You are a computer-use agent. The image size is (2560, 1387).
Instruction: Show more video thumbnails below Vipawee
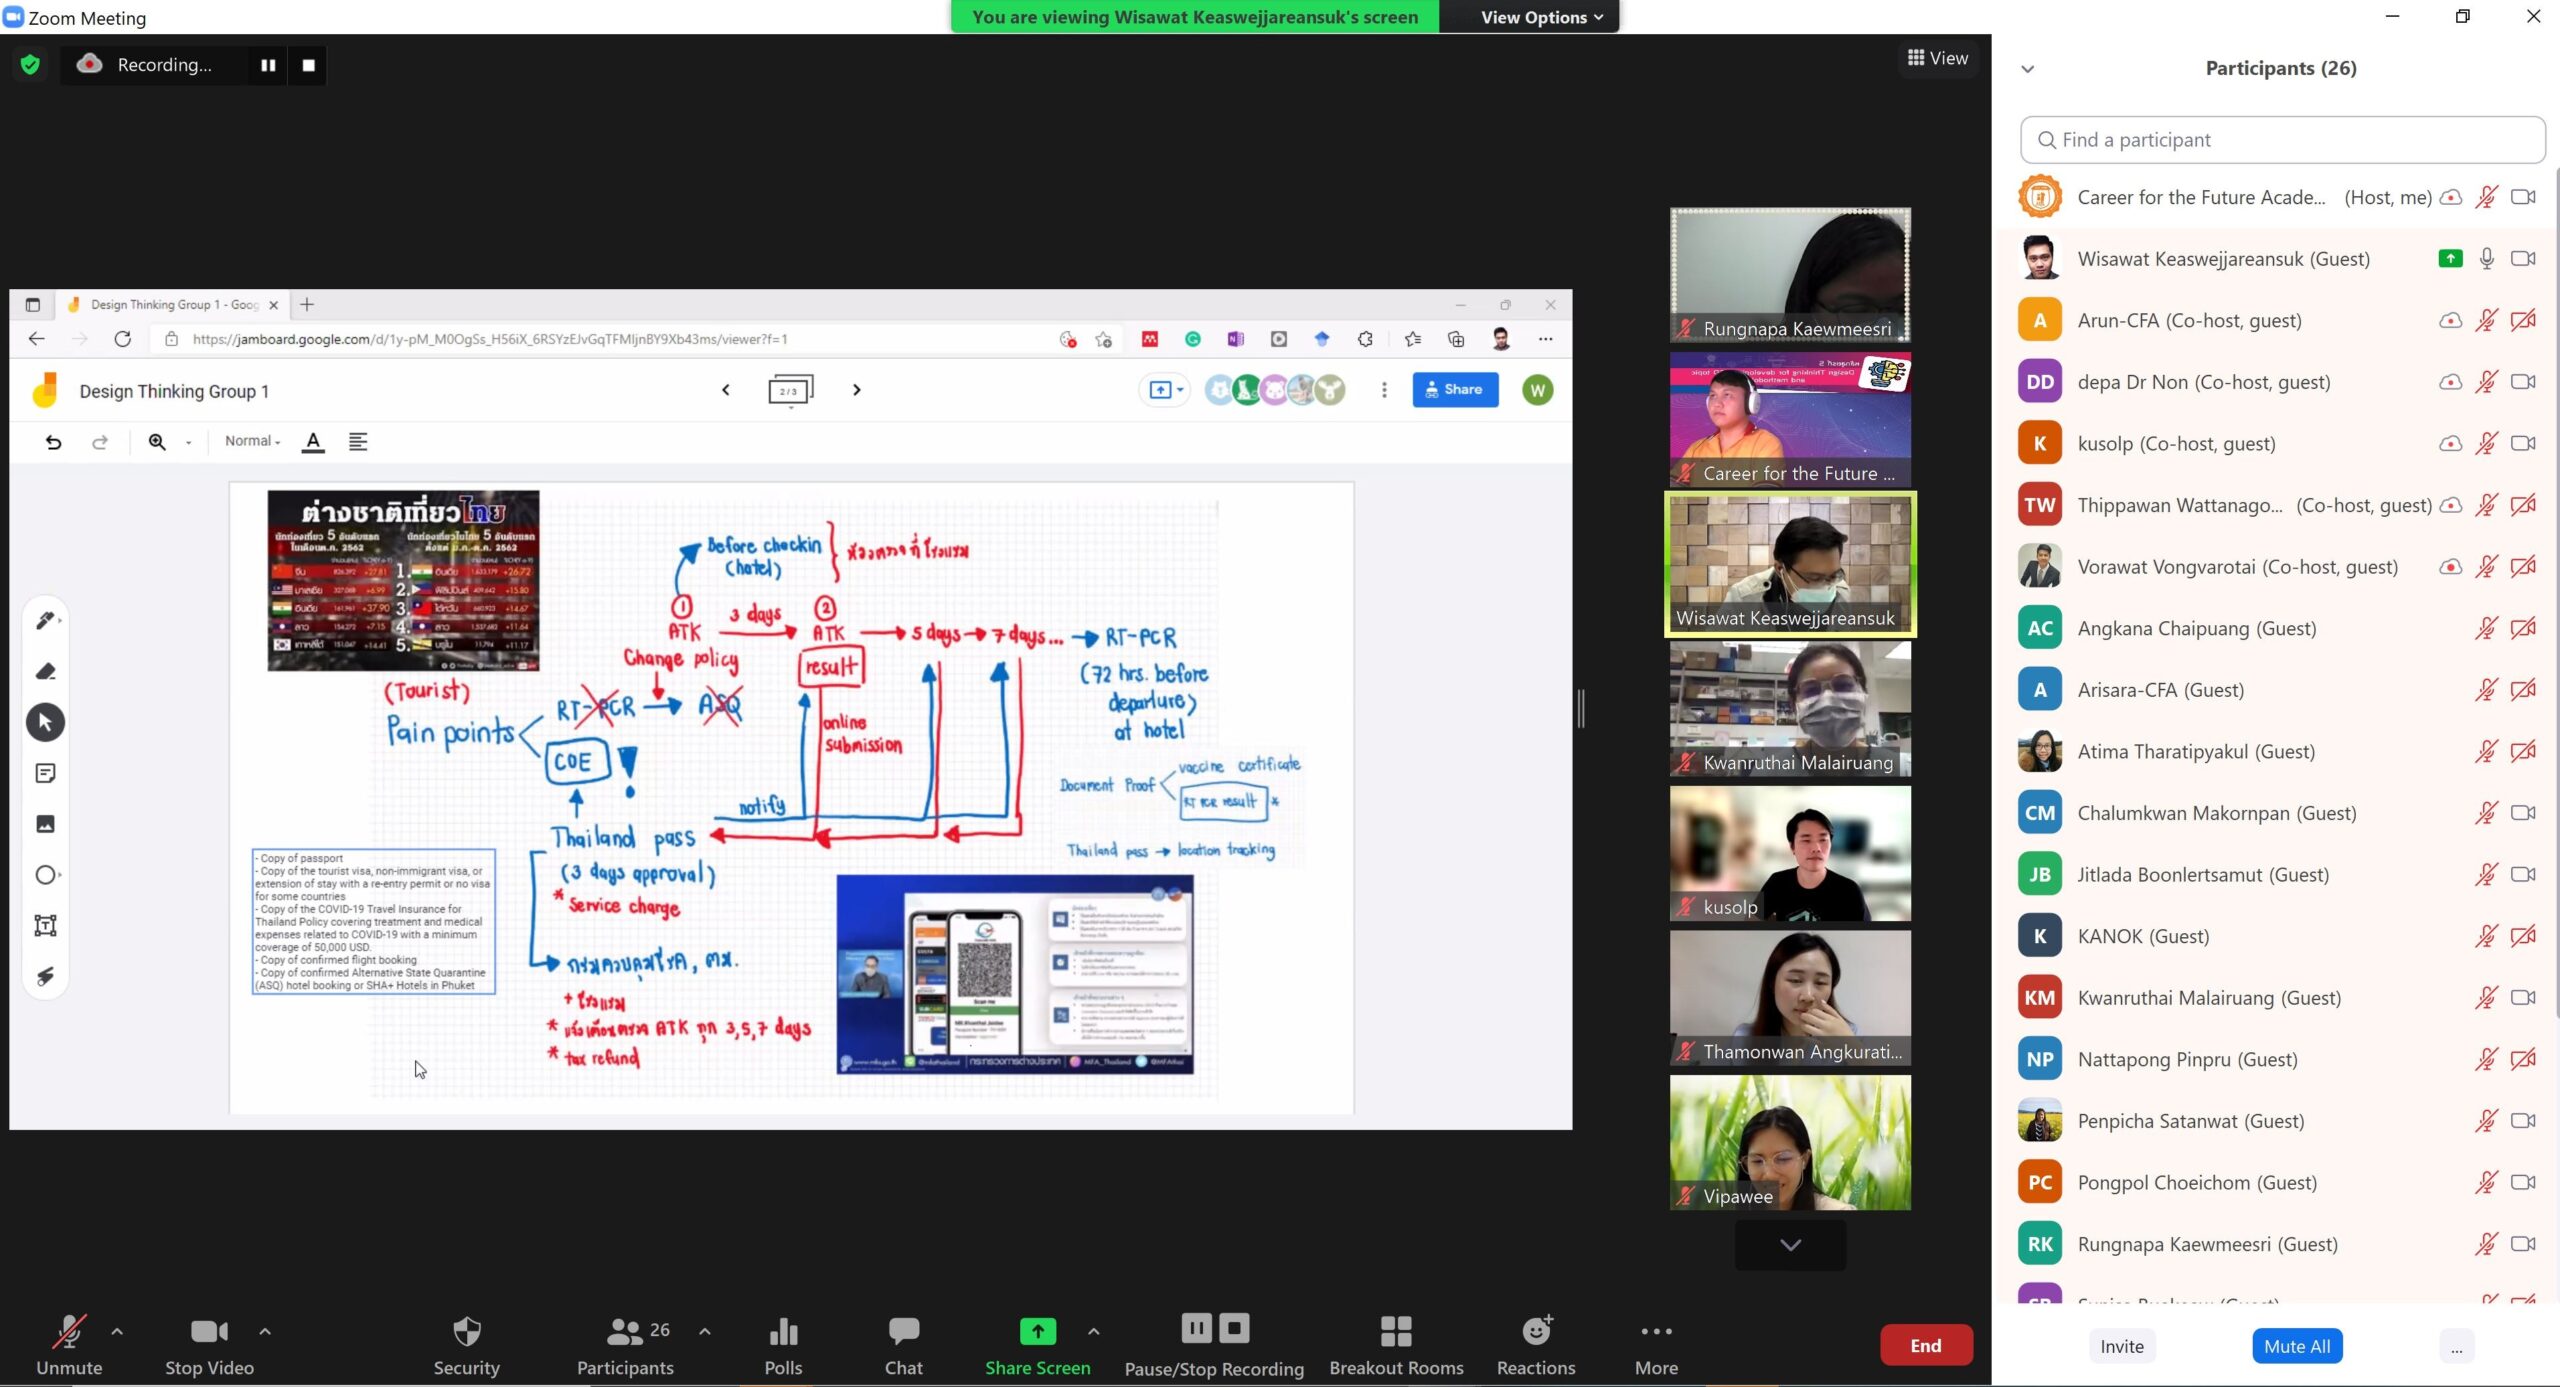pos(1790,1245)
